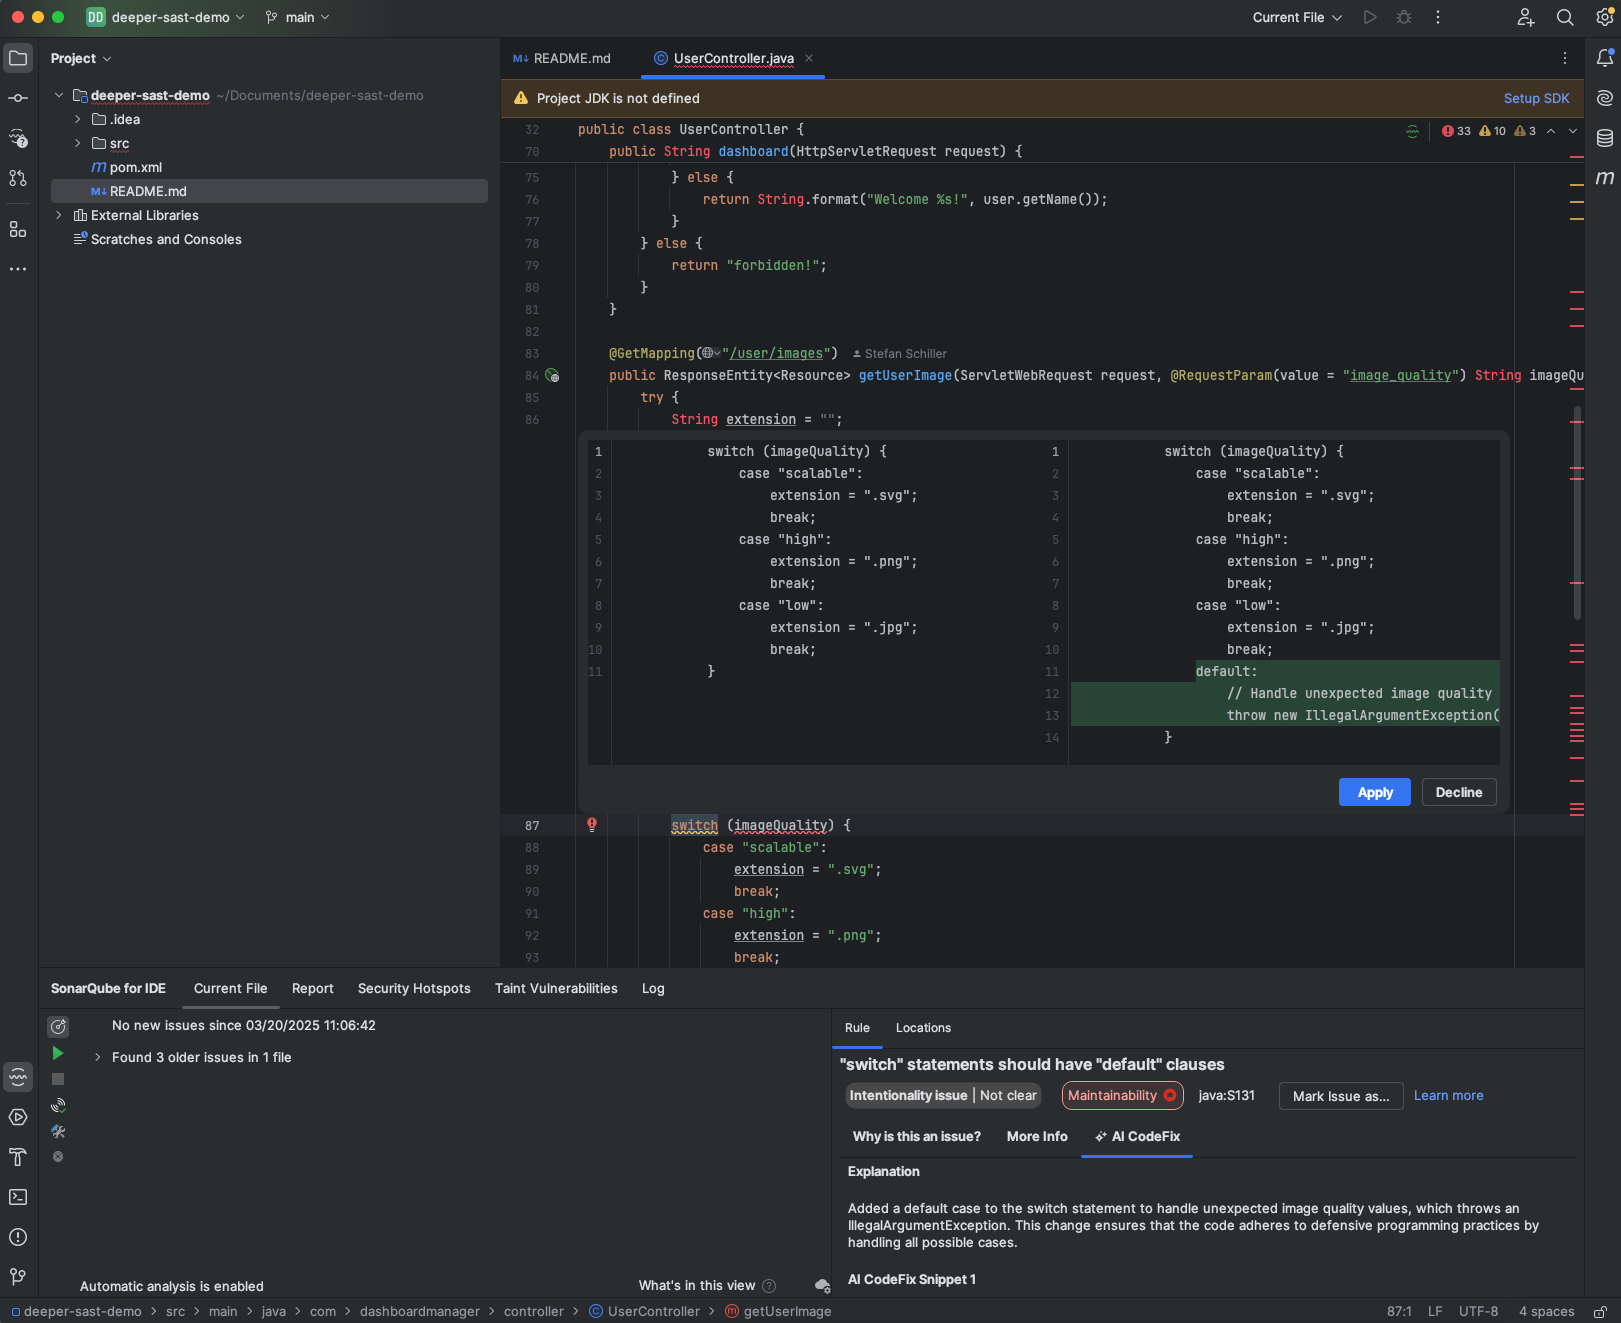The image size is (1621, 1323).
Task: Click getUserImage in the breadcrumb bar
Action: click(x=787, y=1311)
